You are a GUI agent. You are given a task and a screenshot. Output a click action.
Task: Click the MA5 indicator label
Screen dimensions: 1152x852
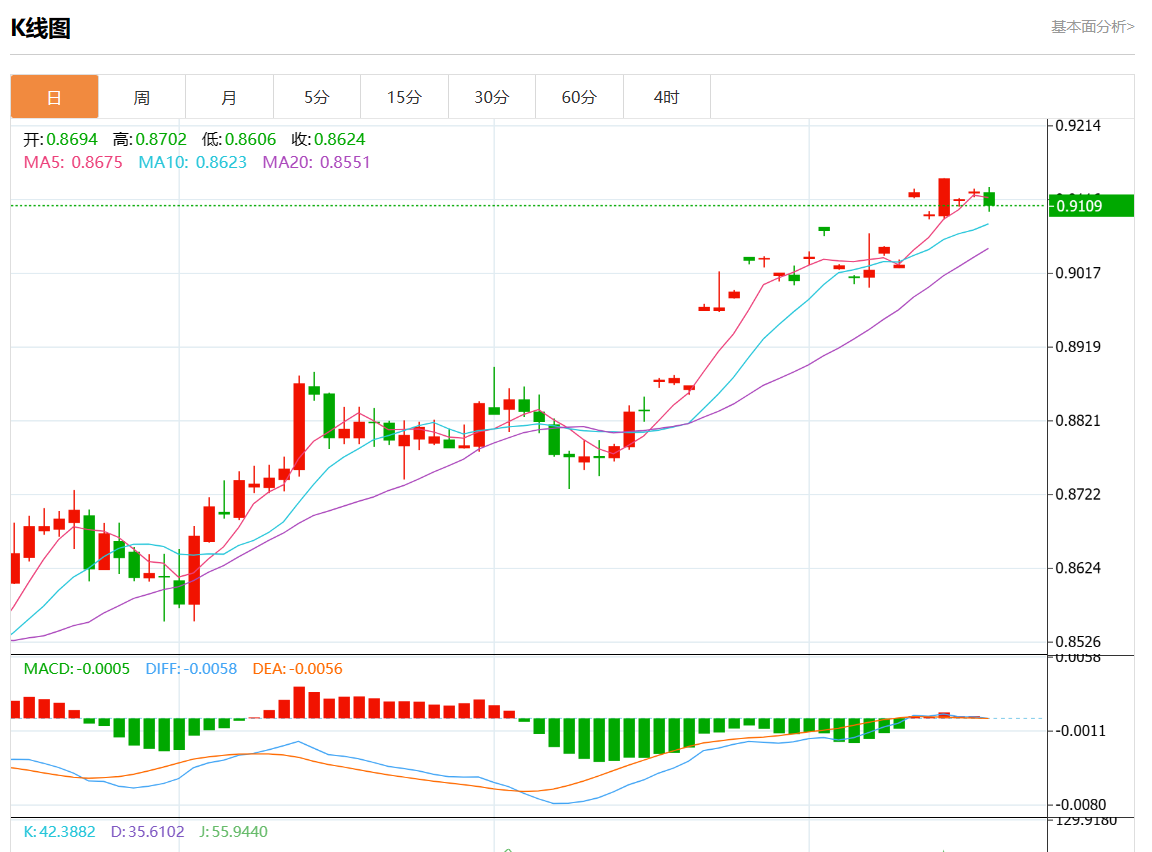(73, 162)
